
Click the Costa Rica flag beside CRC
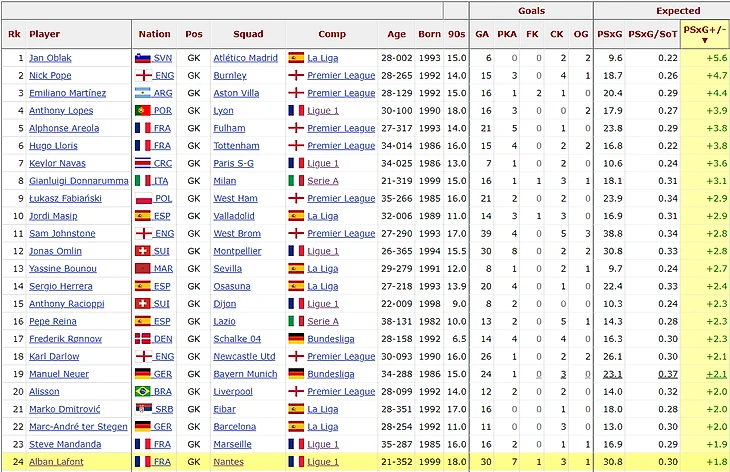pyautogui.click(x=143, y=163)
